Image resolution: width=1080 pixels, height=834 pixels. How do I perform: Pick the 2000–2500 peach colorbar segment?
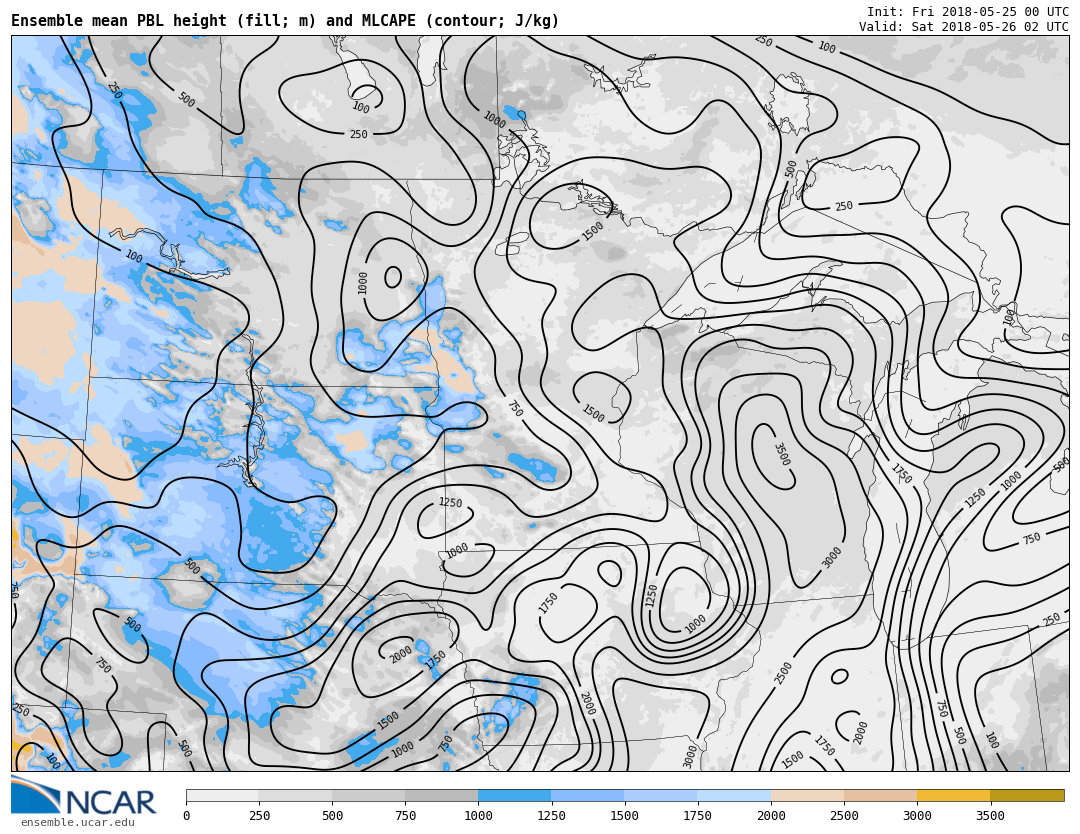click(x=807, y=796)
